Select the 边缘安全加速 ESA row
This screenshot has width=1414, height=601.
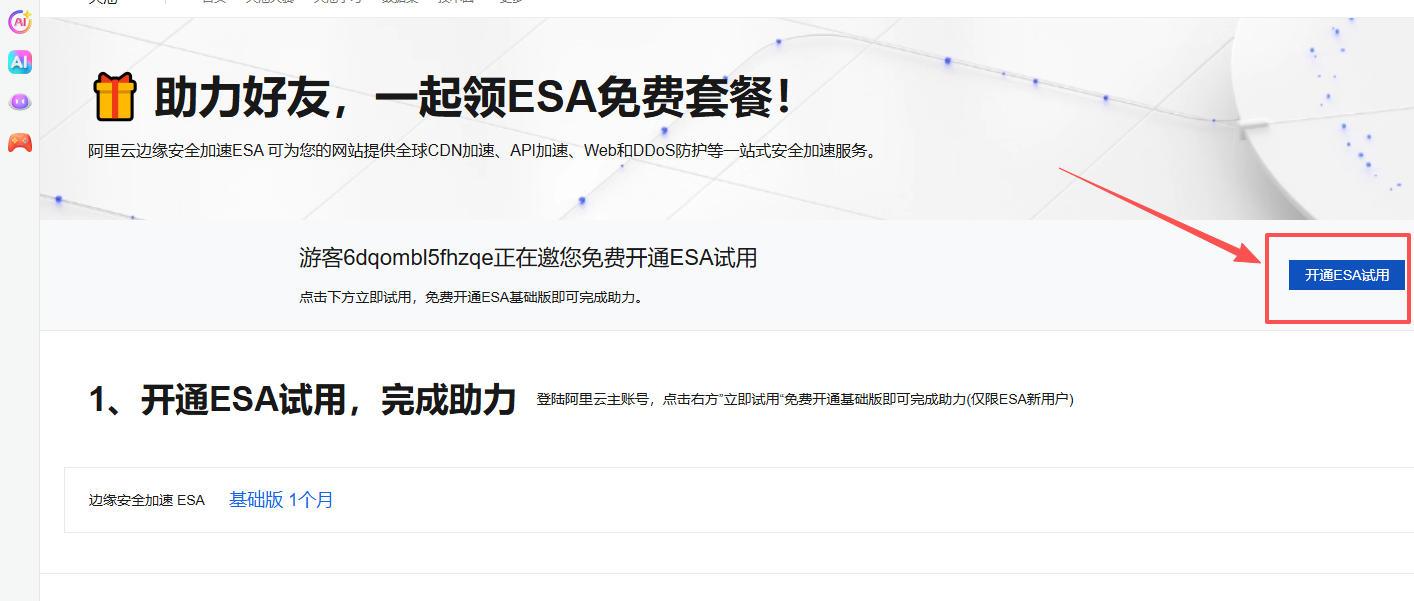146,500
